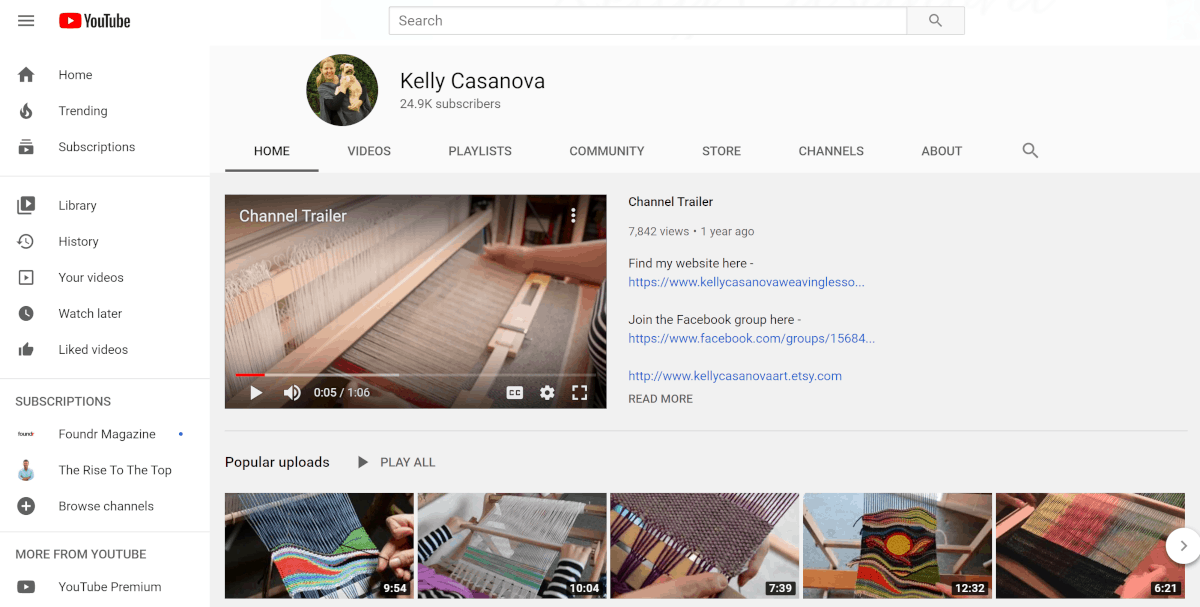Open the kellycasanovaweavinglesso website link
The image size is (1200, 607).
746,282
